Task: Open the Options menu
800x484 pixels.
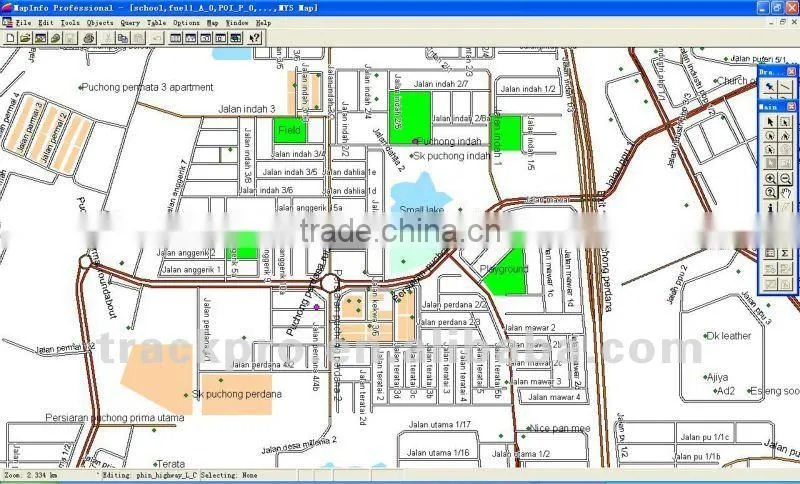Action: click(x=186, y=23)
